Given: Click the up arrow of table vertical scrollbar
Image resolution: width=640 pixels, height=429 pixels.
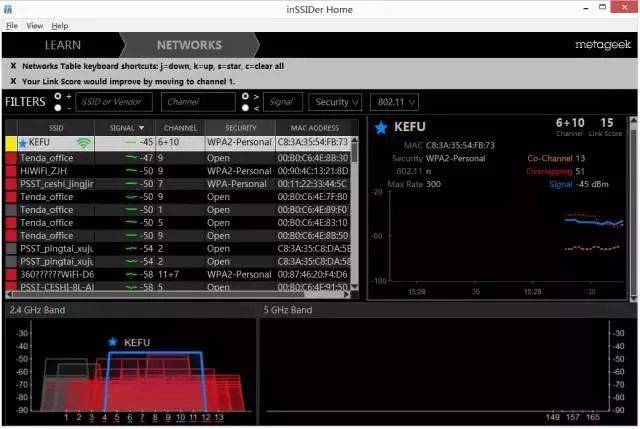Looking at the screenshot, I should point(355,140).
